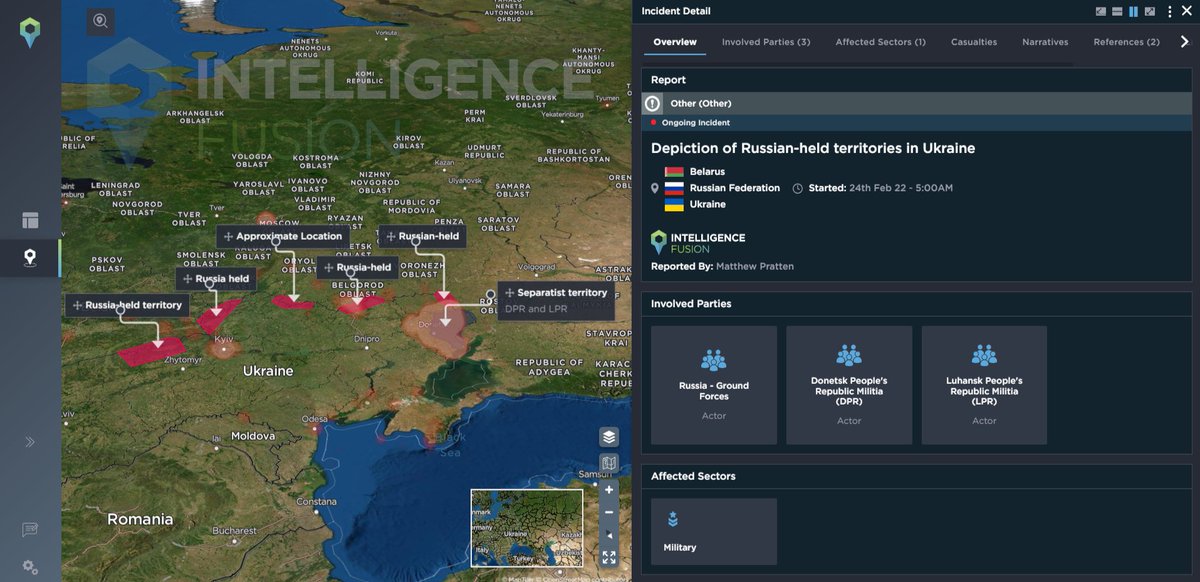Open the Involved Parties (3) tab
The width and height of the screenshot is (1200, 582).
766,42
